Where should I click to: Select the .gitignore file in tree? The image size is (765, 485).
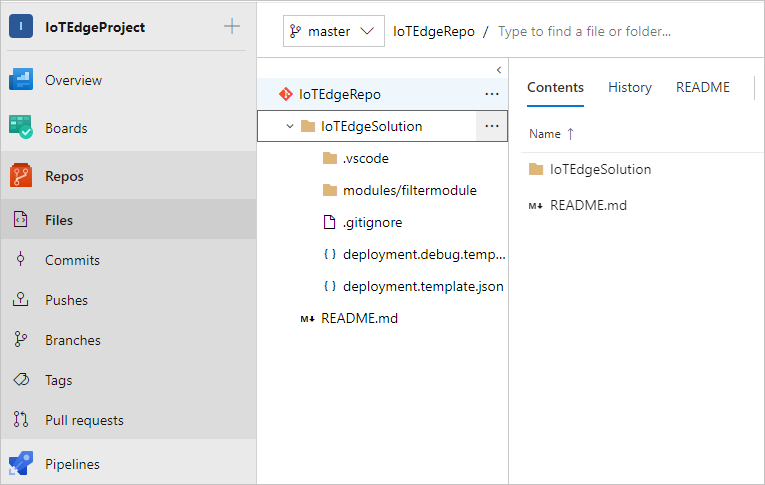(x=372, y=222)
